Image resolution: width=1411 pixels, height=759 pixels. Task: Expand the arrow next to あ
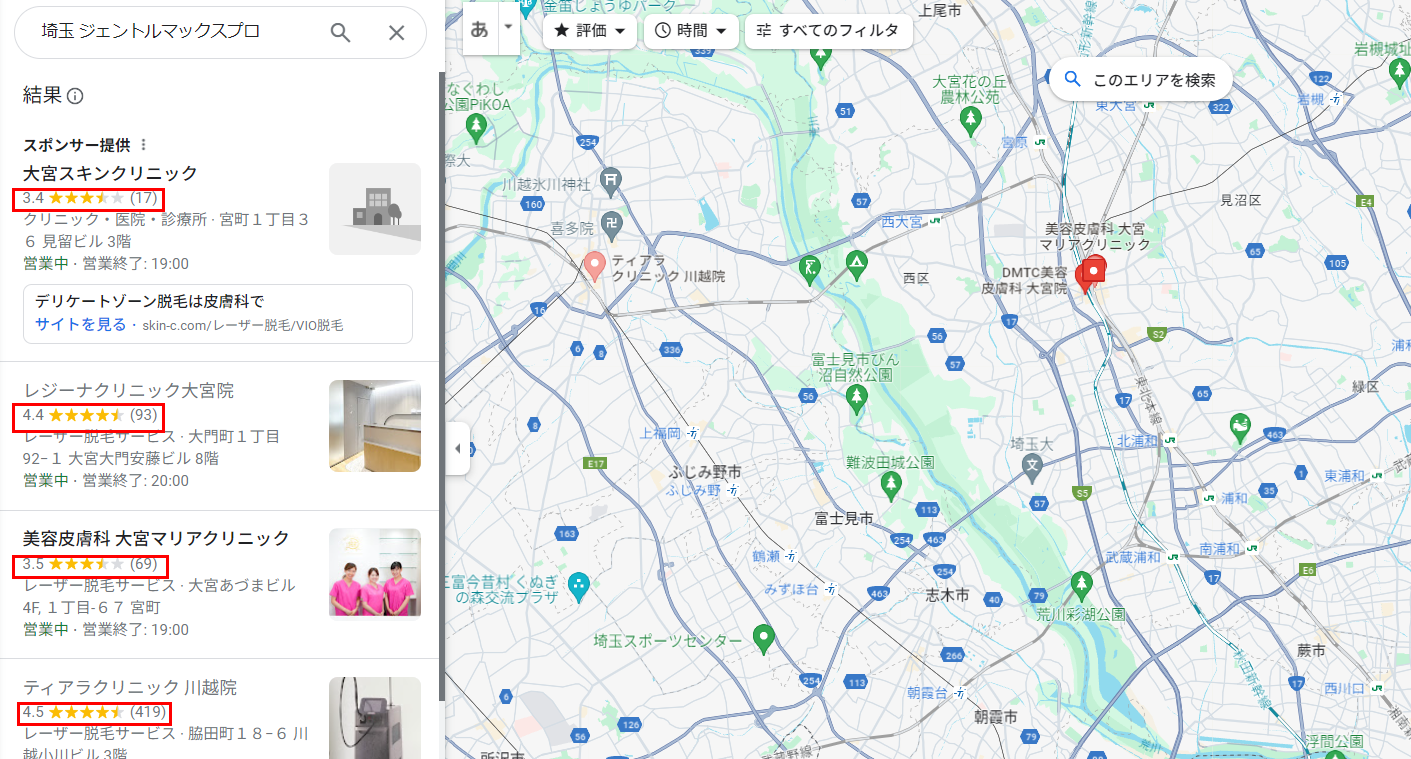coord(509,26)
